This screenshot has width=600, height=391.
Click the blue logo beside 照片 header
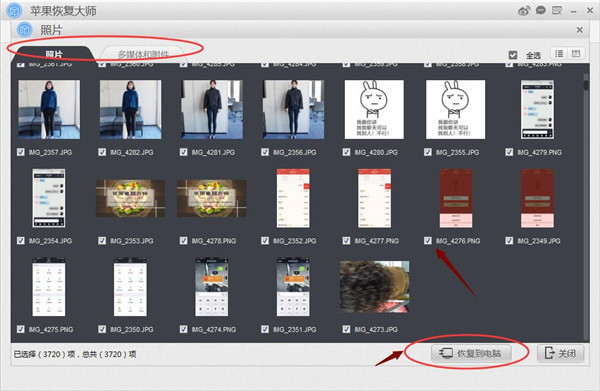pyautogui.click(x=24, y=29)
